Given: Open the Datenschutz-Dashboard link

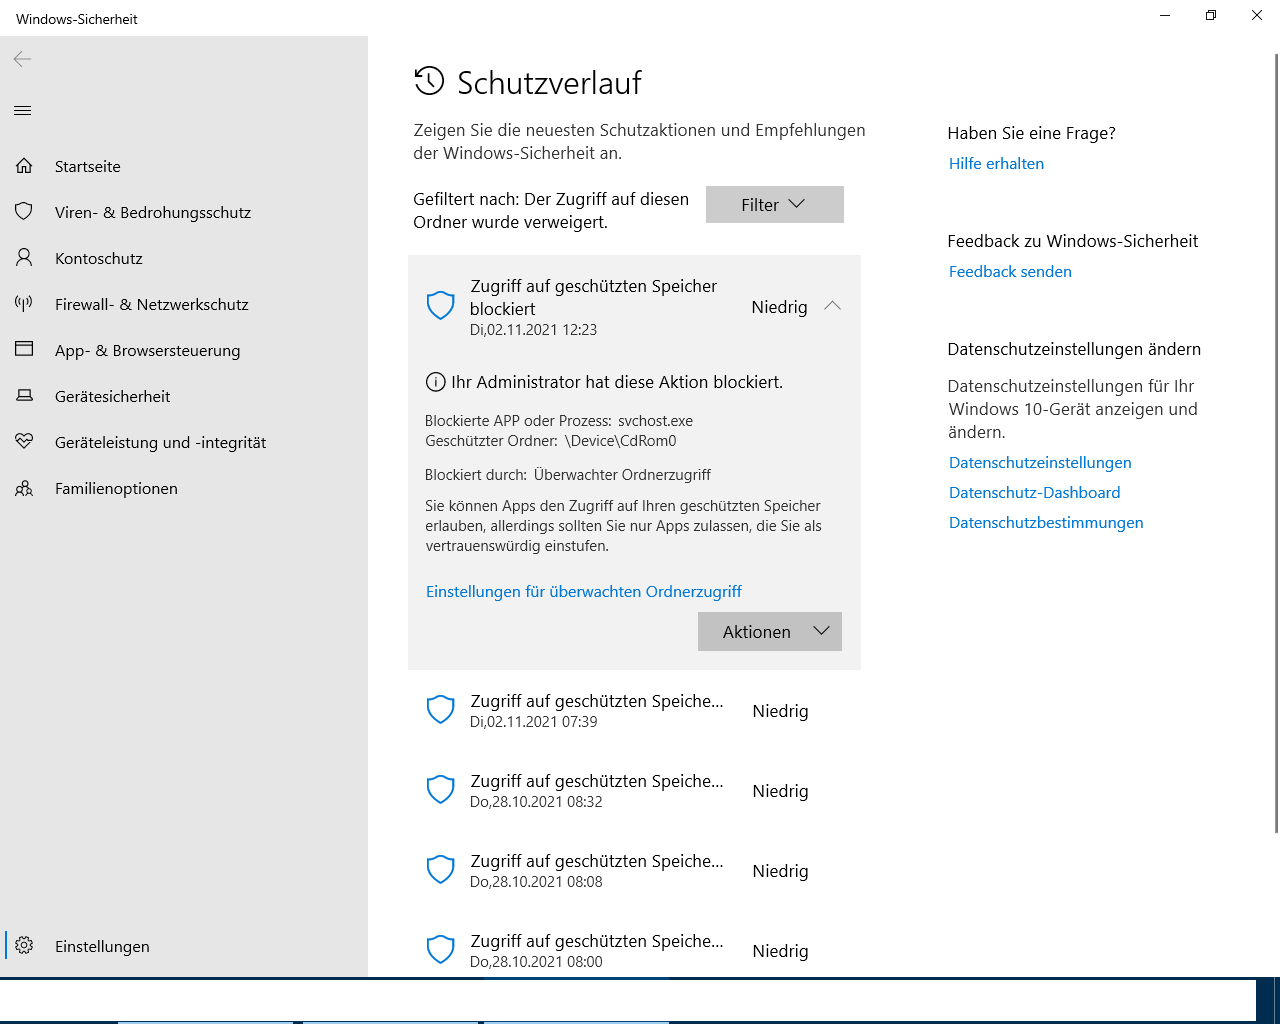Looking at the screenshot, I should [x=1034, y=493].
